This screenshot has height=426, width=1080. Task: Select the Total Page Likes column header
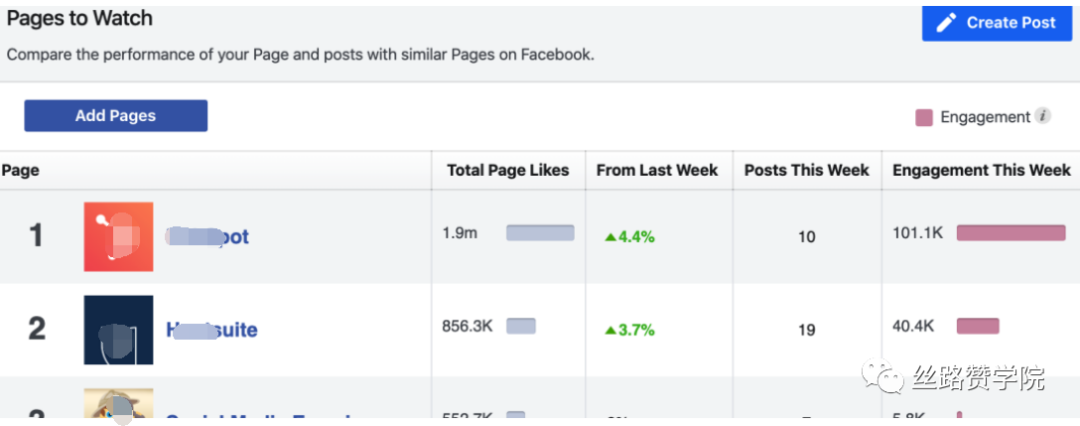pyautogui.click(x=508, y=170)
